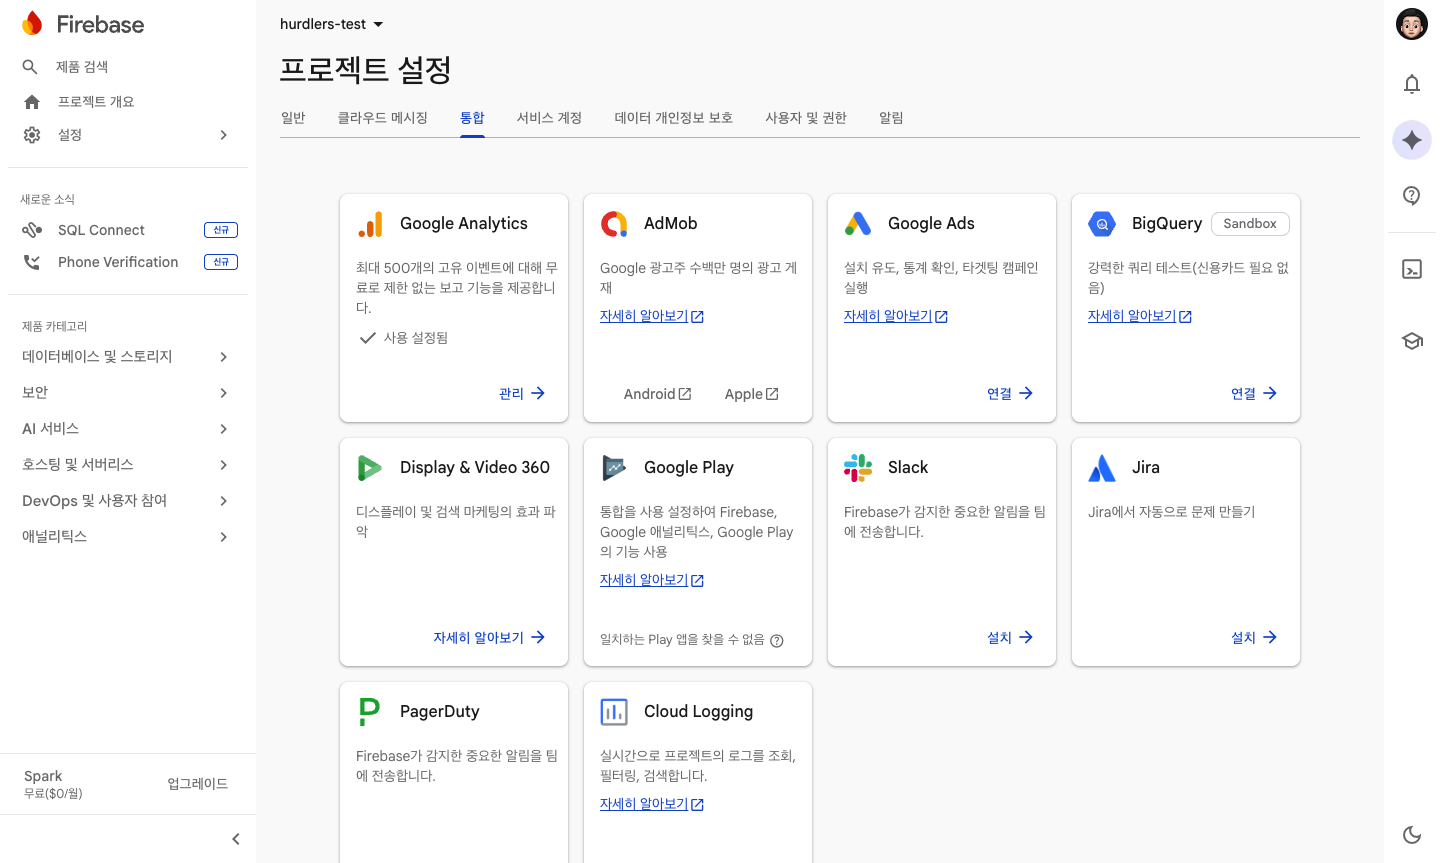Click 설치 on the Slack card
Screen dimensions: 1440x863
pos(1010,638)
